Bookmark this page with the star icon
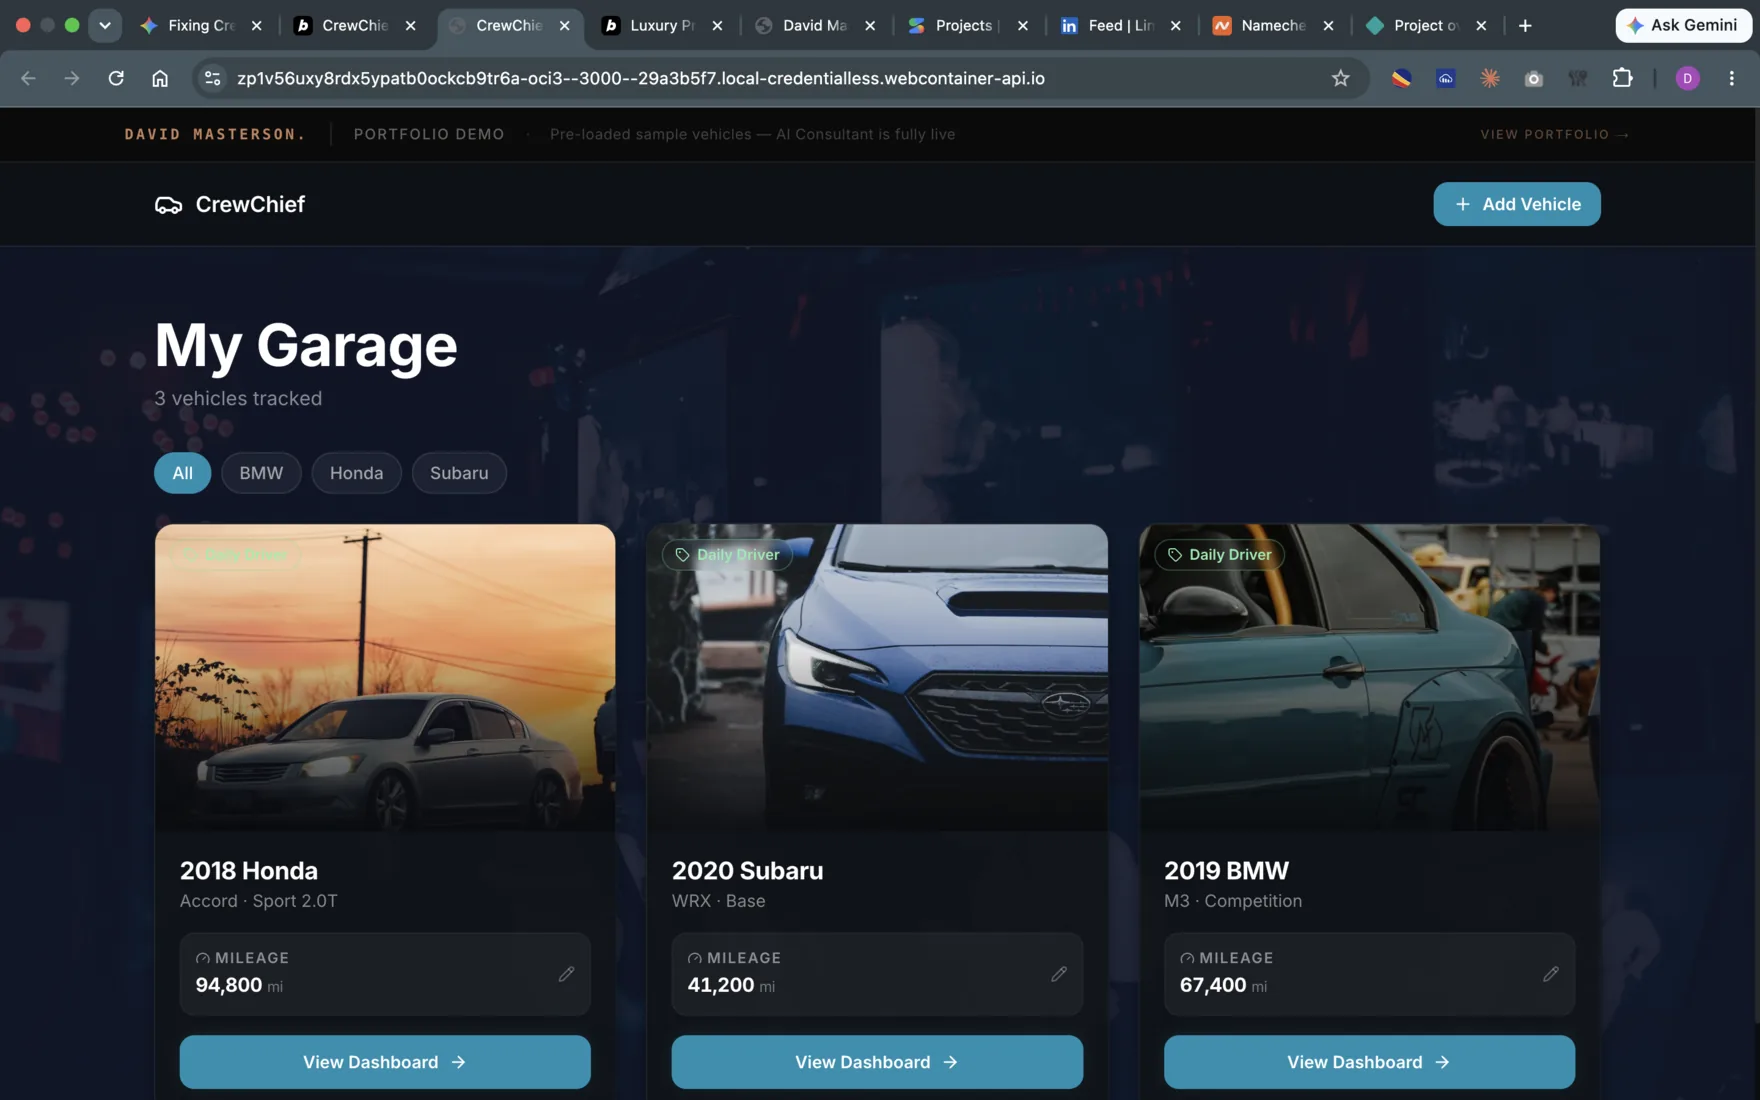 click(1341, 78)
